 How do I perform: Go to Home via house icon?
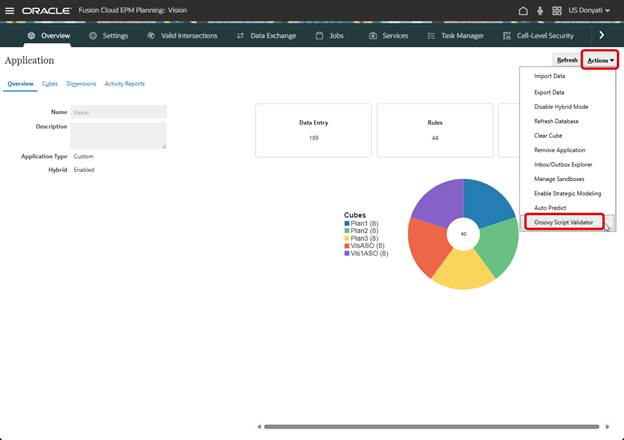523,10
